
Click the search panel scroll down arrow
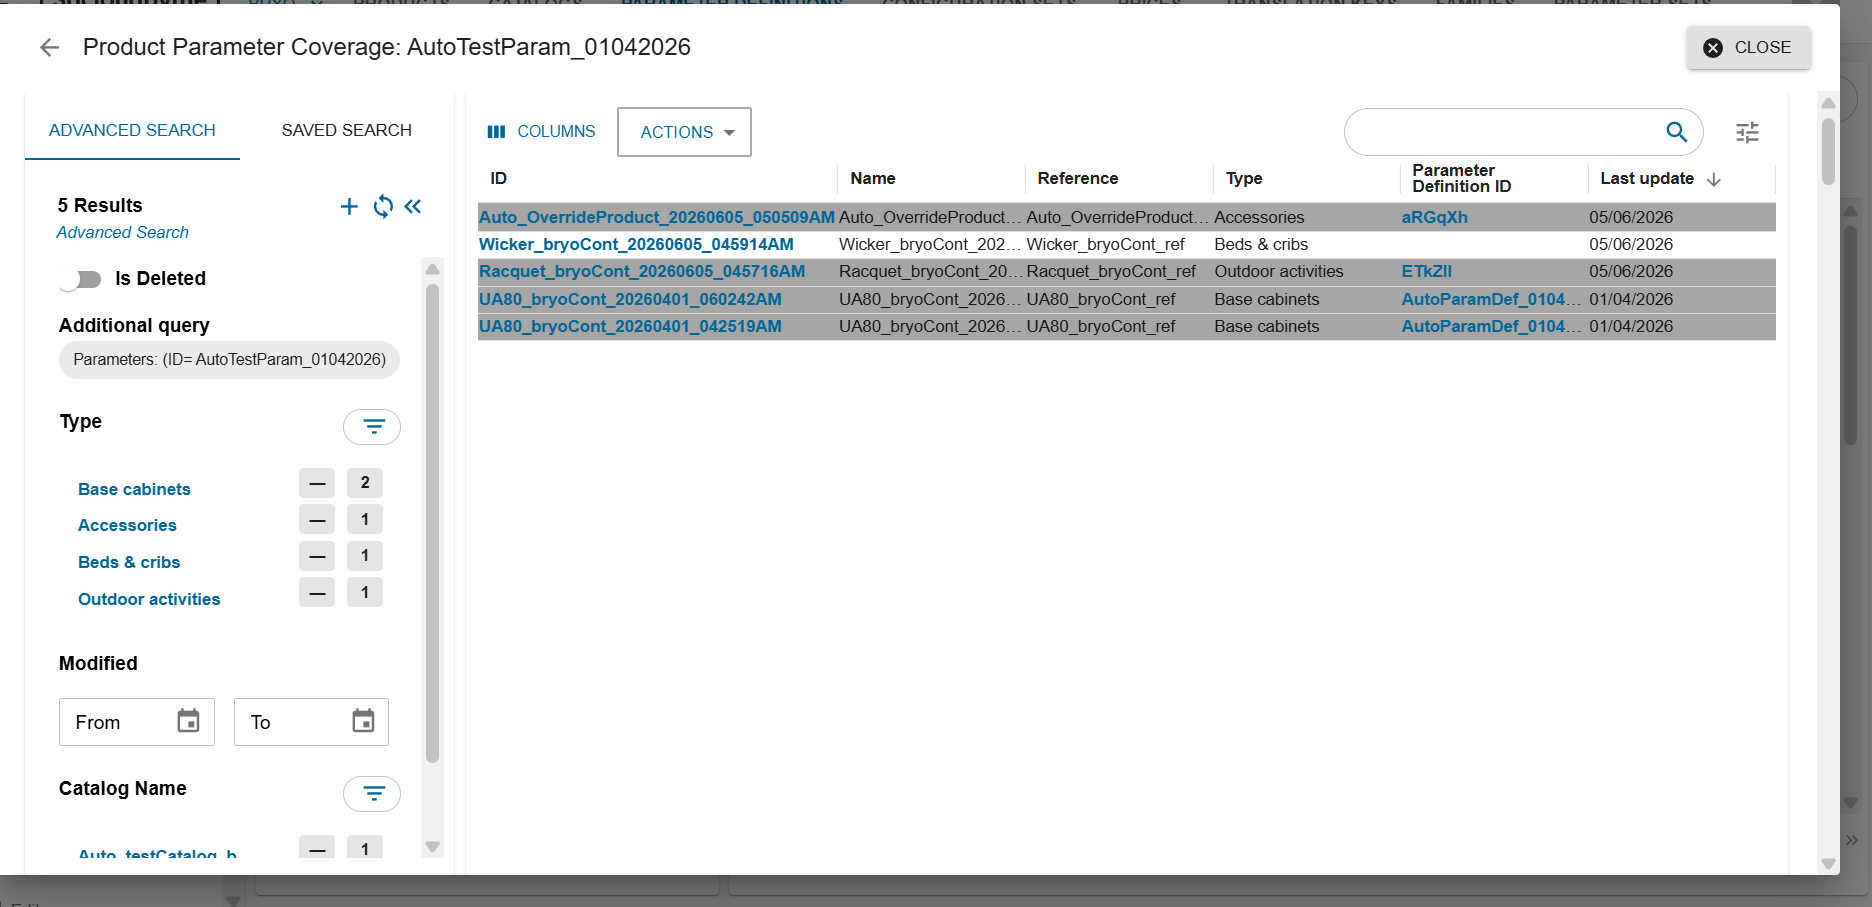(x=432, y=847)
